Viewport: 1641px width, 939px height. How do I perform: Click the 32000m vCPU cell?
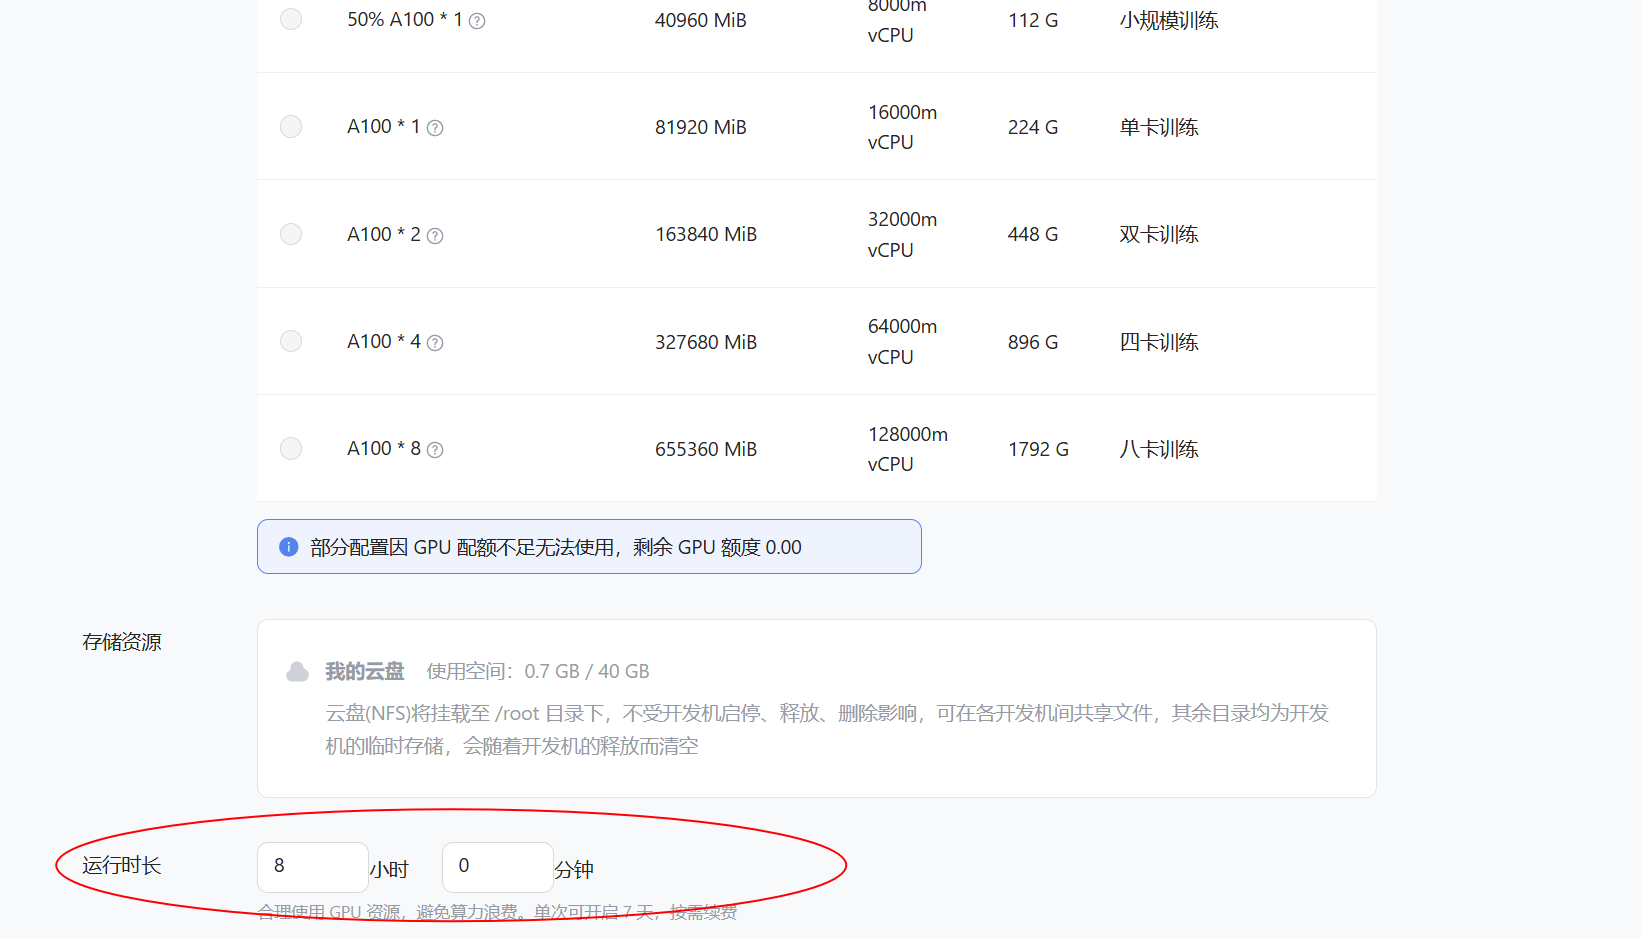click(903, 234)
